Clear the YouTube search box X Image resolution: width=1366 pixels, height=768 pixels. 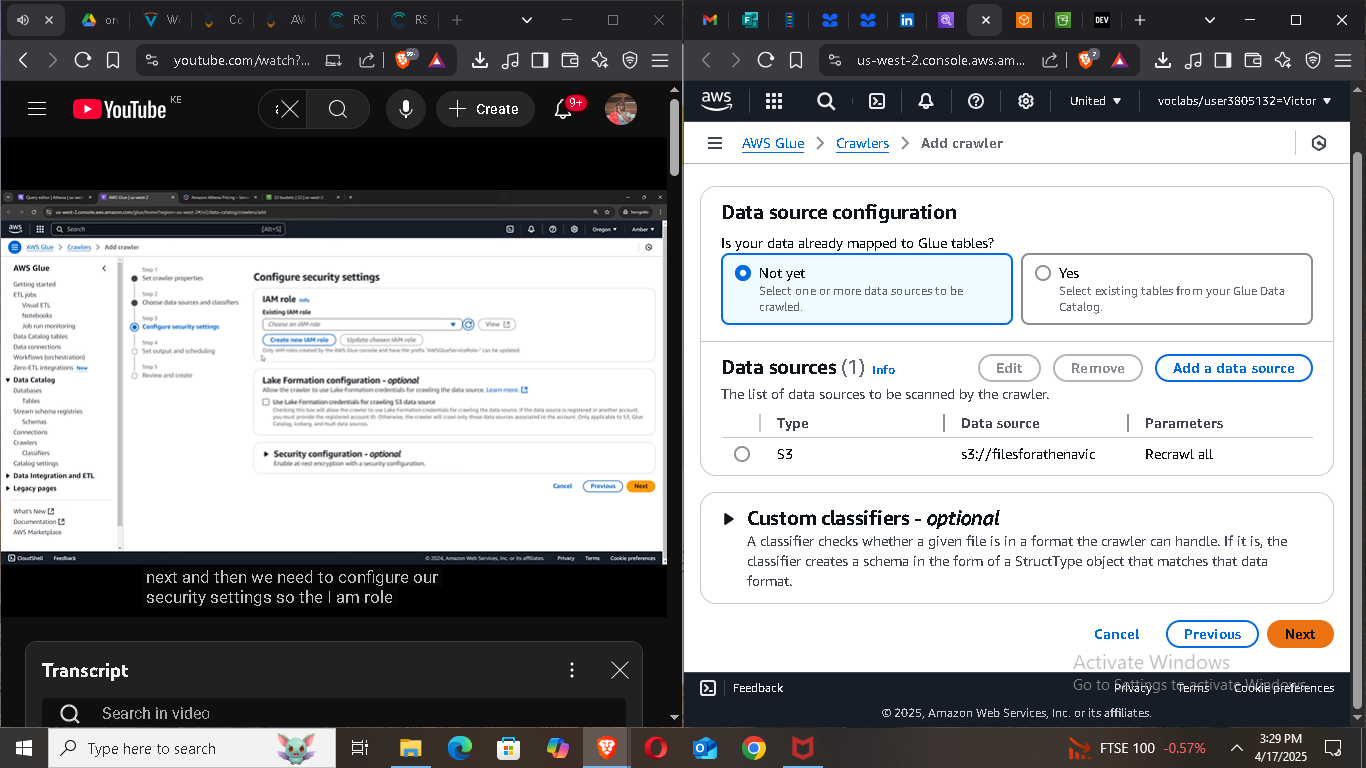(288, 109)
